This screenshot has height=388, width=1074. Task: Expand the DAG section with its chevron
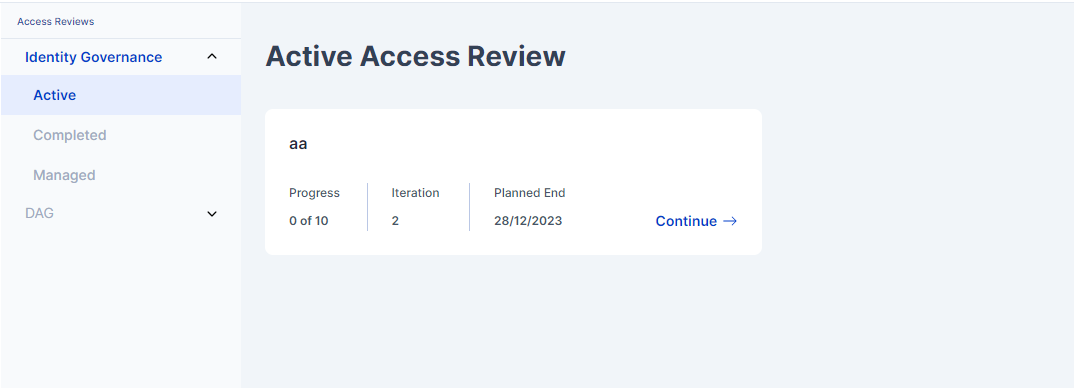[x=212, y=214]
